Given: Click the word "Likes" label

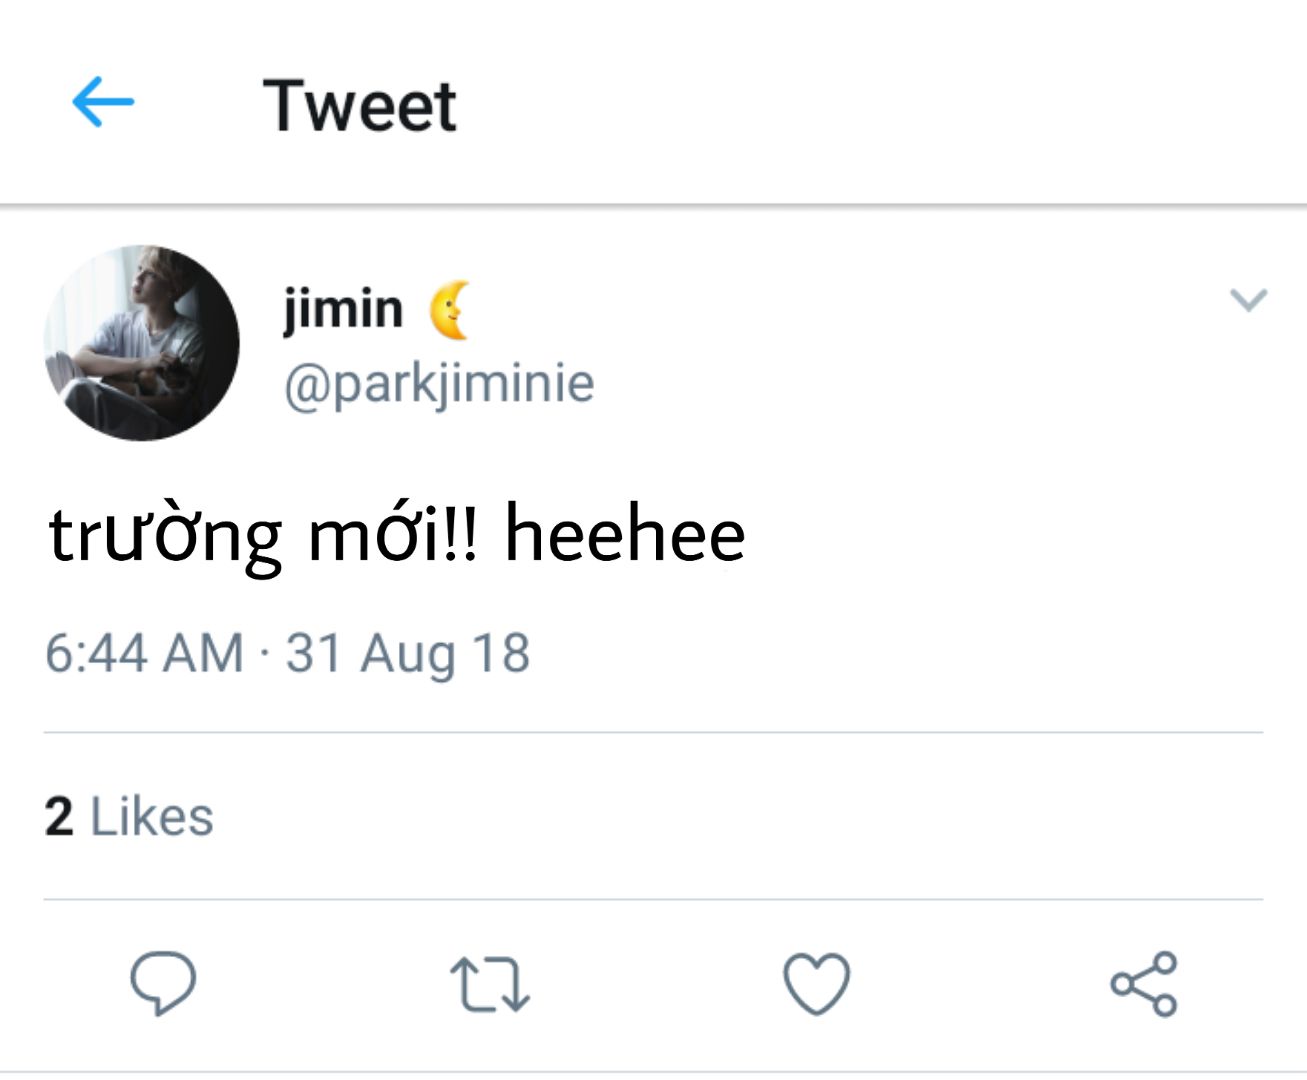Looking at the screenshot, I should (152, 817).
